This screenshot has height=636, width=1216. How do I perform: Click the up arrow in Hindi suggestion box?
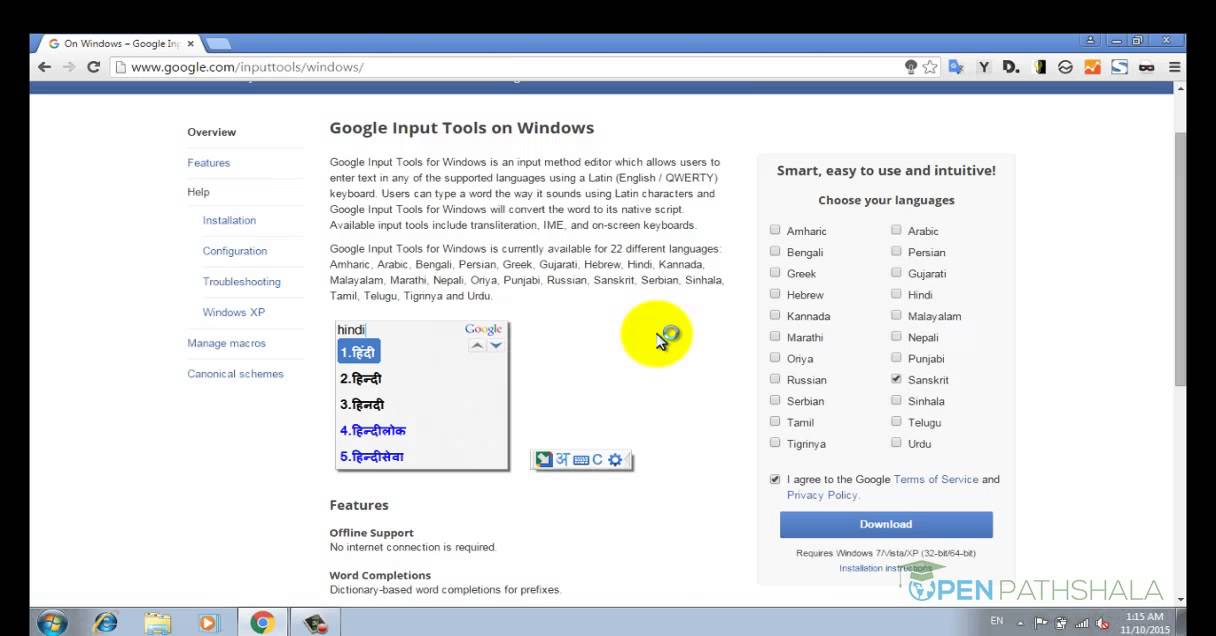tap(477, 345)
